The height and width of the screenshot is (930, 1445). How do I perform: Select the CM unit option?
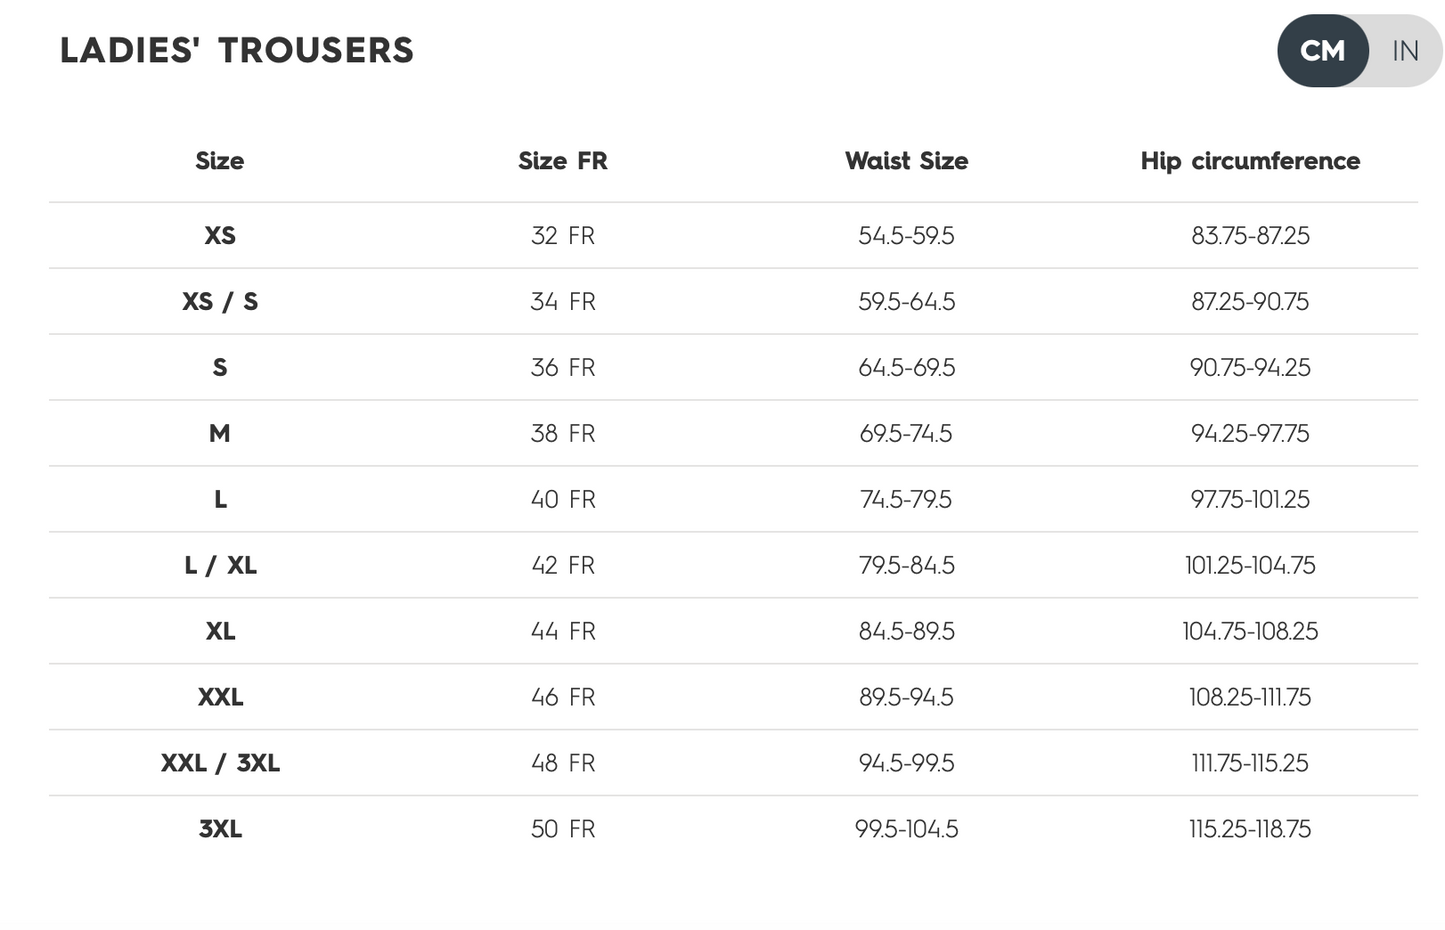click(1322, 51)
